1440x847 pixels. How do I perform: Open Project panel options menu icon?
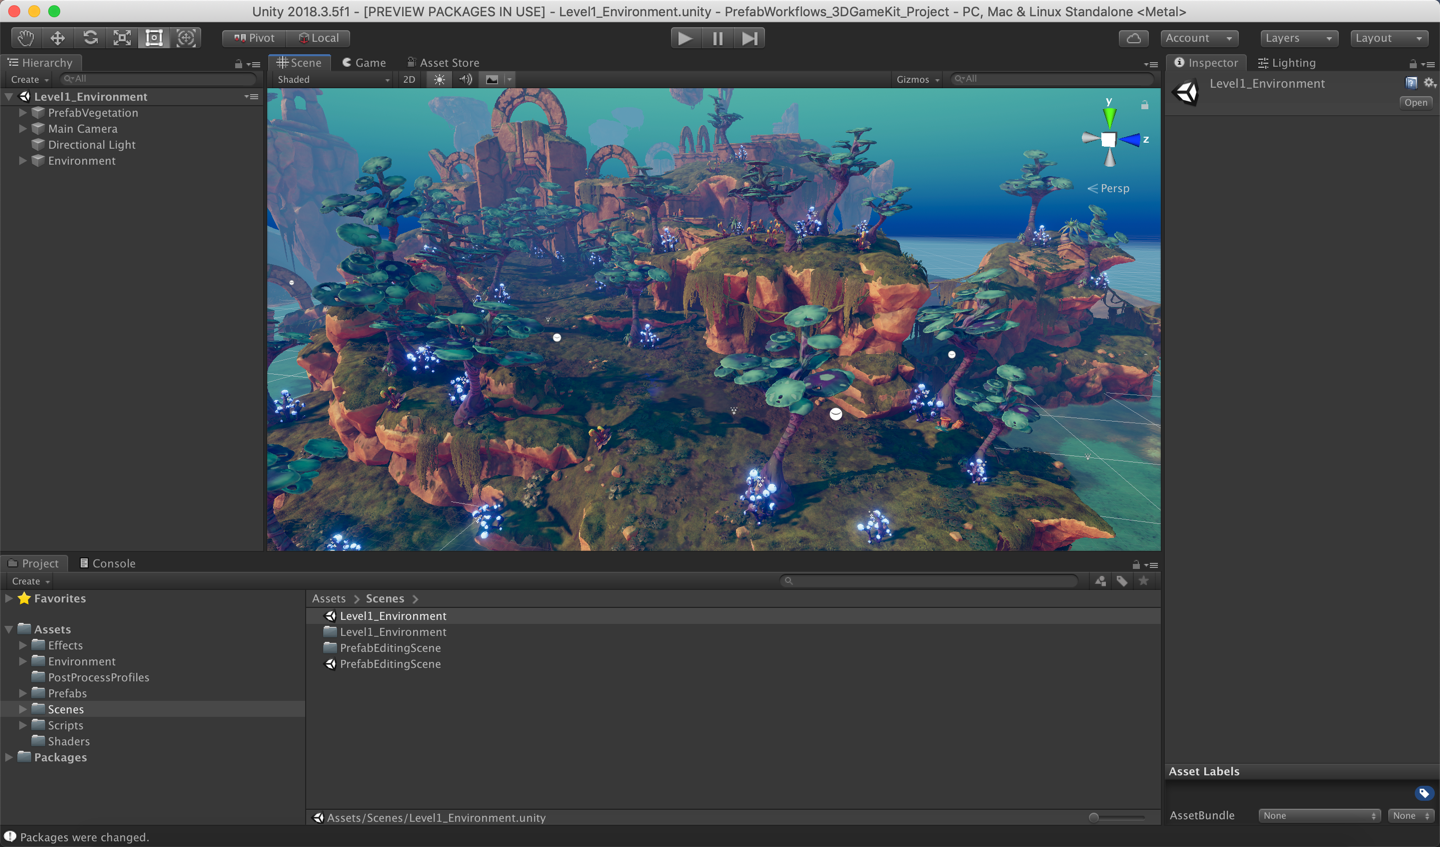pos(1151,565)
